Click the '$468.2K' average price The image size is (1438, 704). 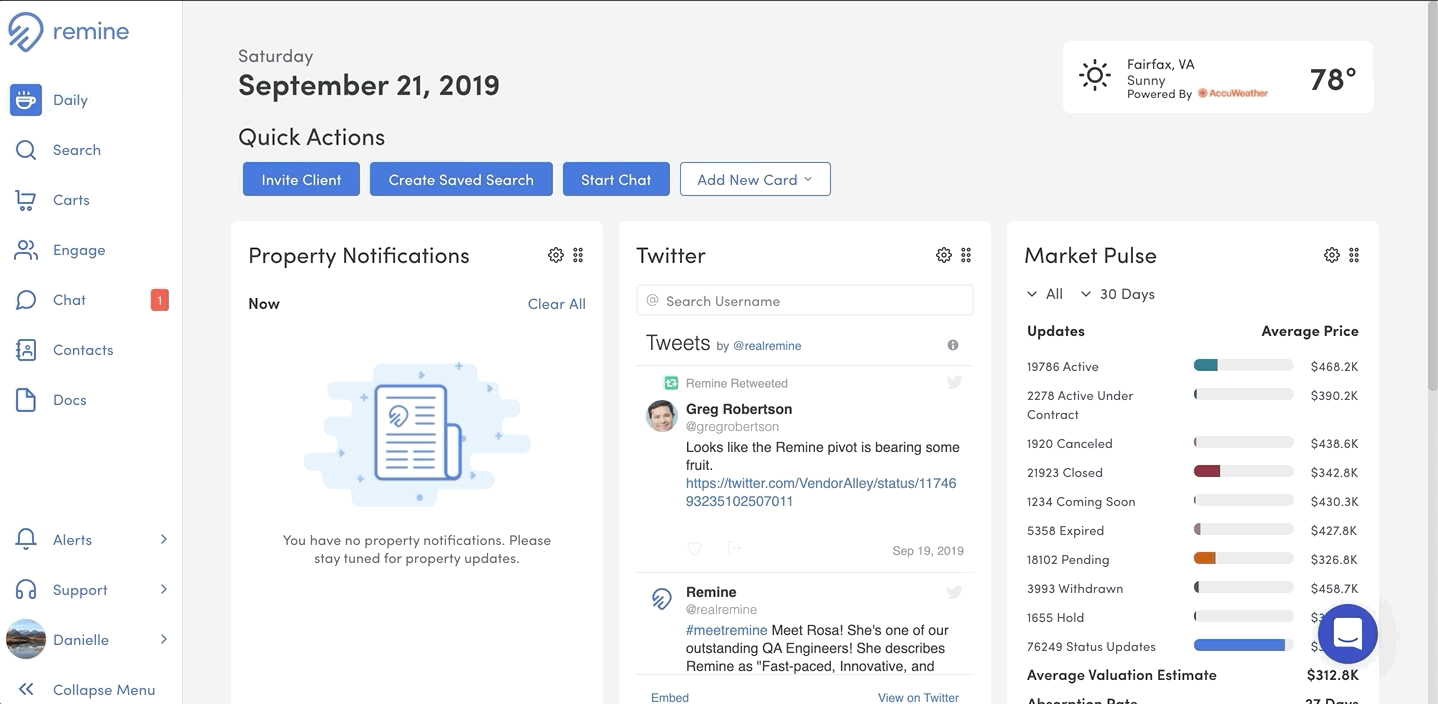coord(1334,367)
